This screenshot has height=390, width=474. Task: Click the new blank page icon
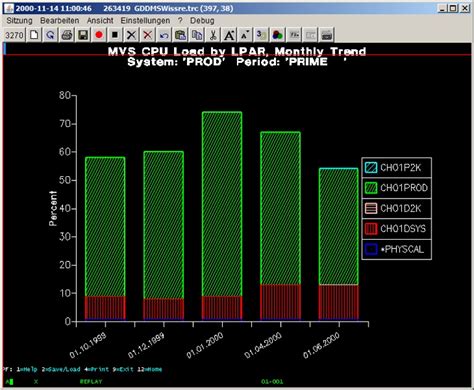pos(34,35)
